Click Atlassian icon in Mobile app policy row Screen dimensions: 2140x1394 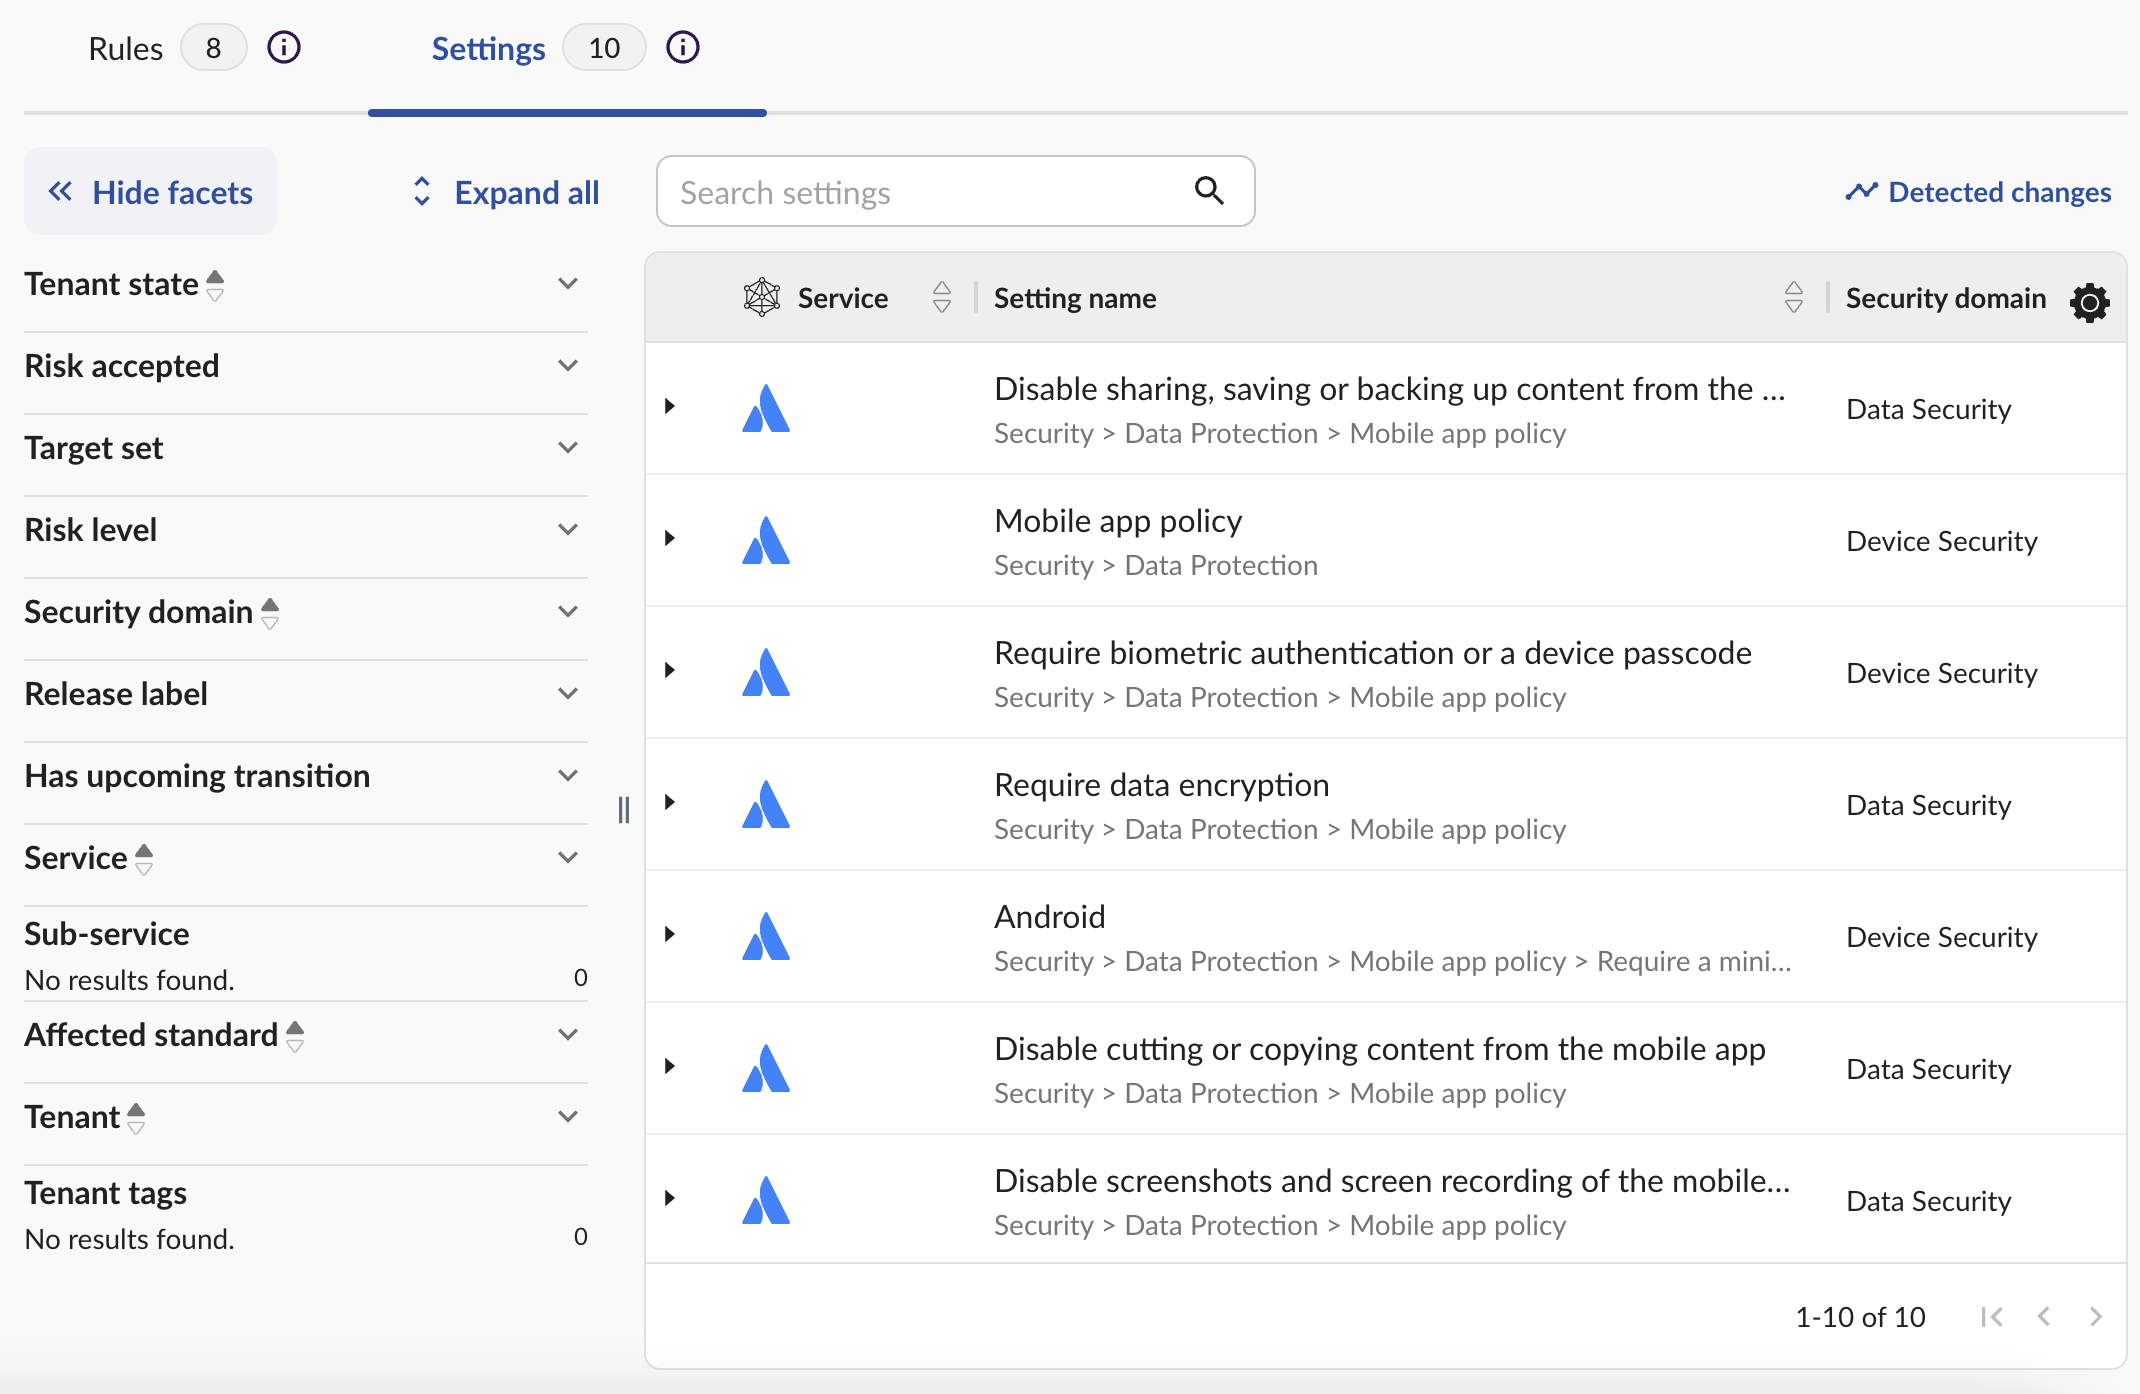coord(766,540)
